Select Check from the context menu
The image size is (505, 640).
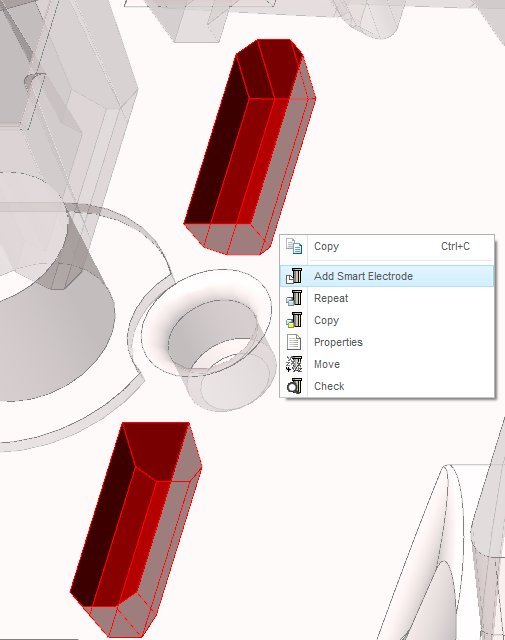point(387,386)
